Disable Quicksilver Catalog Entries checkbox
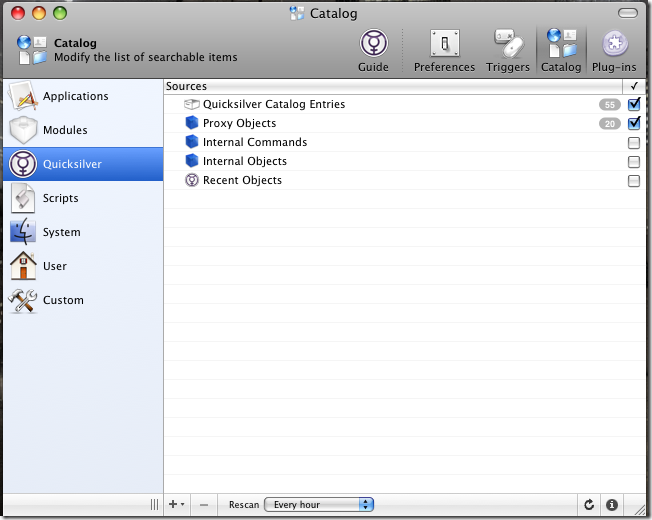652x520 pixels. tap(634, 104)
